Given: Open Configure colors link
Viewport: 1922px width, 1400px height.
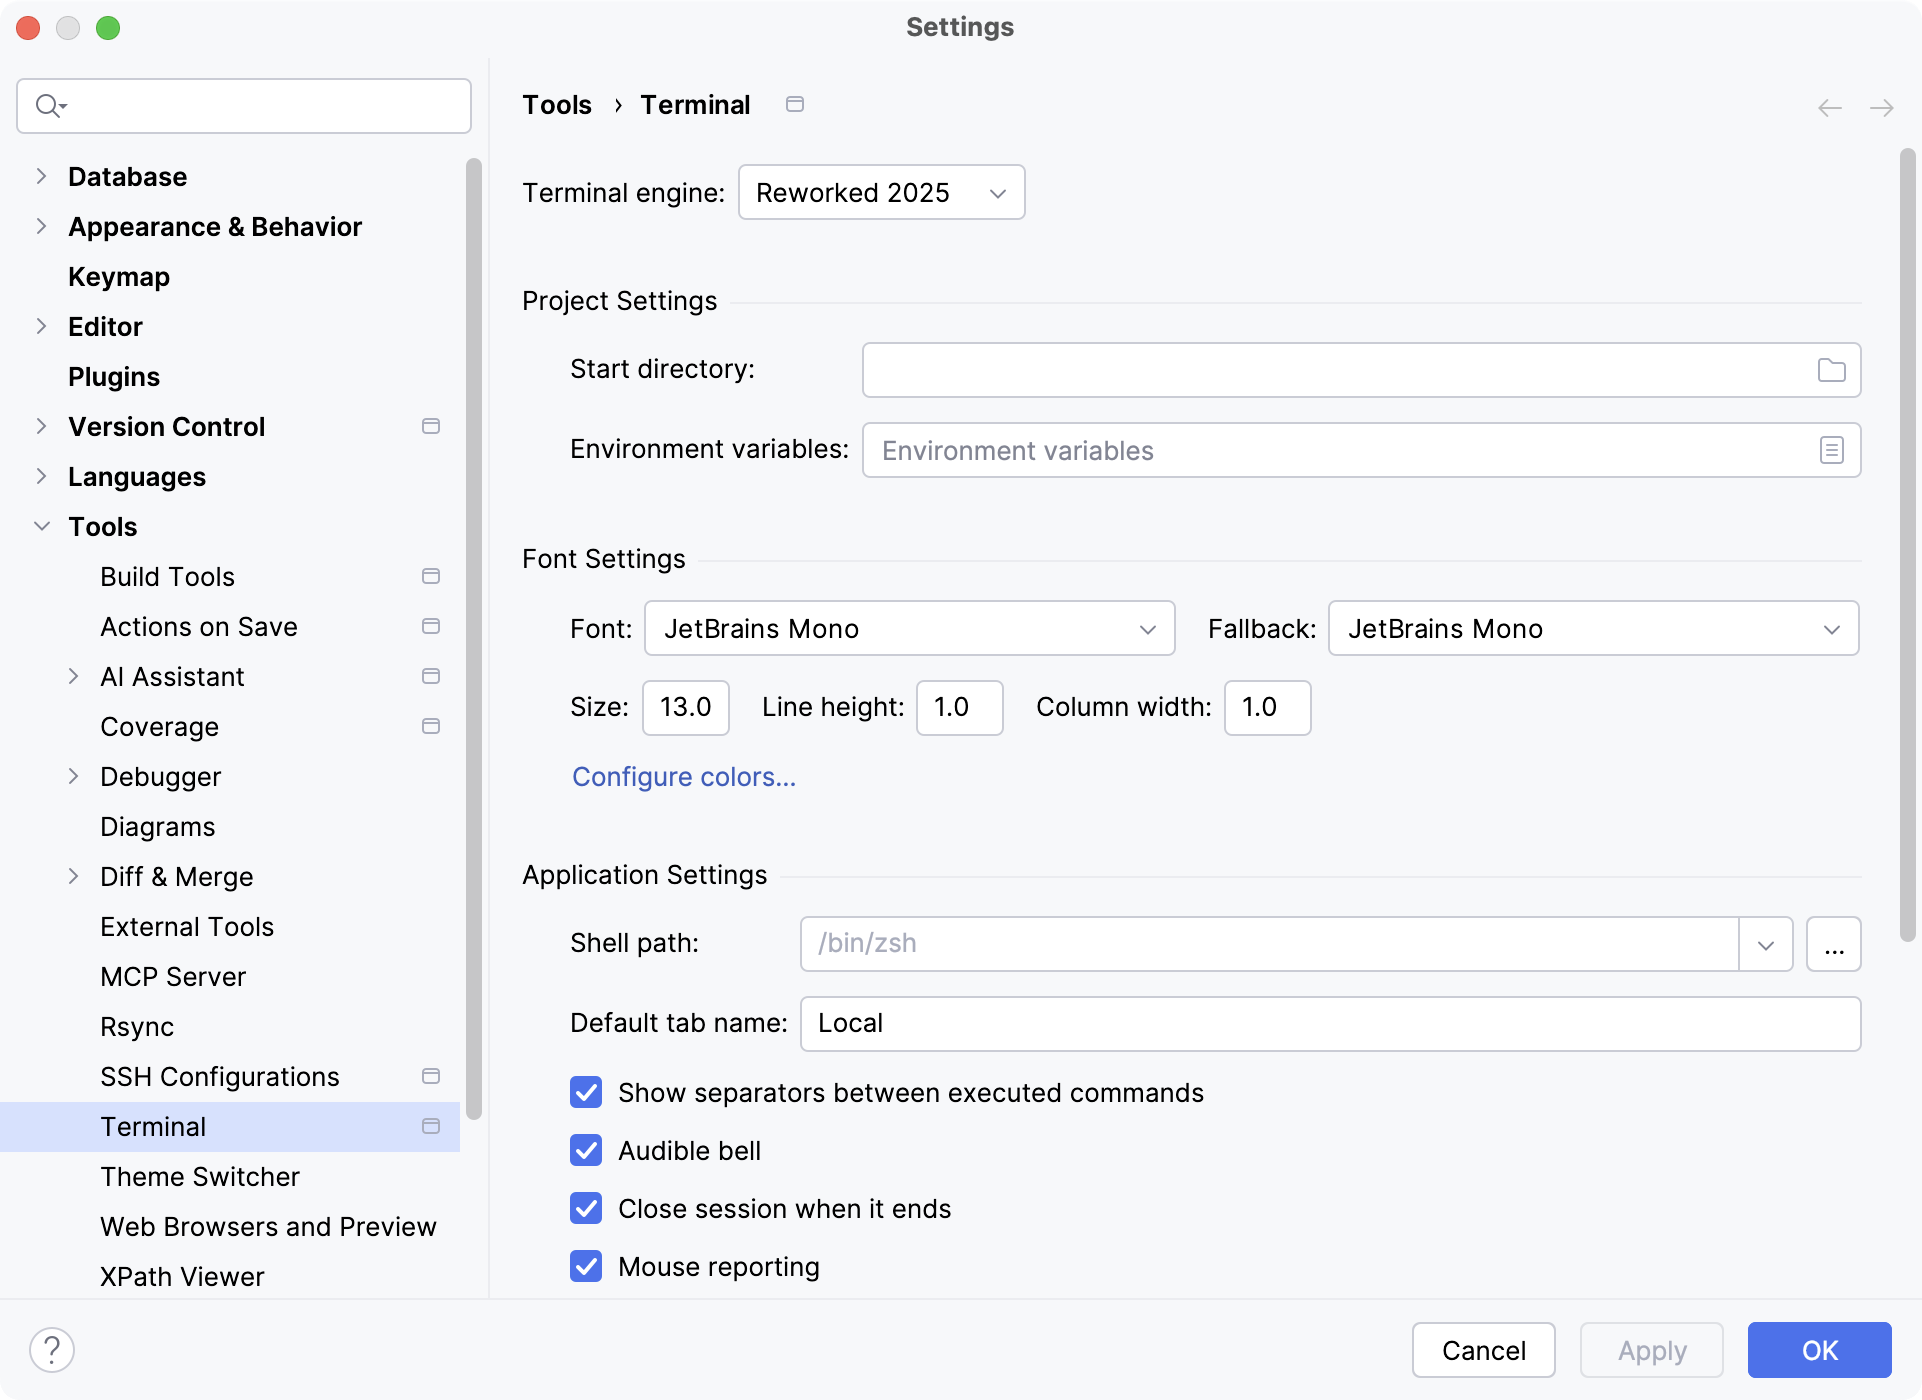Looking at the screenshot, I should (x=683, y=776).
